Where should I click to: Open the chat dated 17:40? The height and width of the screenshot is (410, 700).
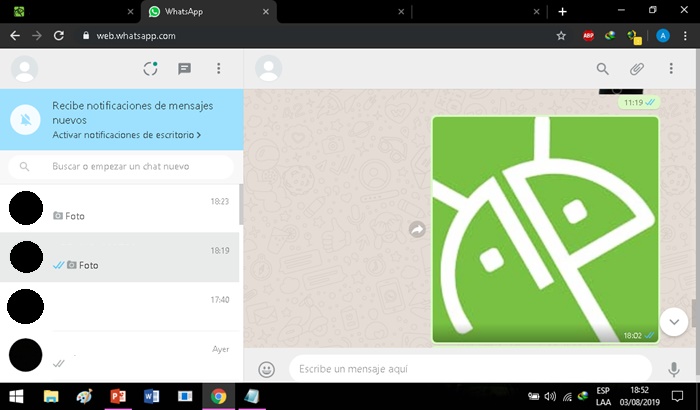120,306
